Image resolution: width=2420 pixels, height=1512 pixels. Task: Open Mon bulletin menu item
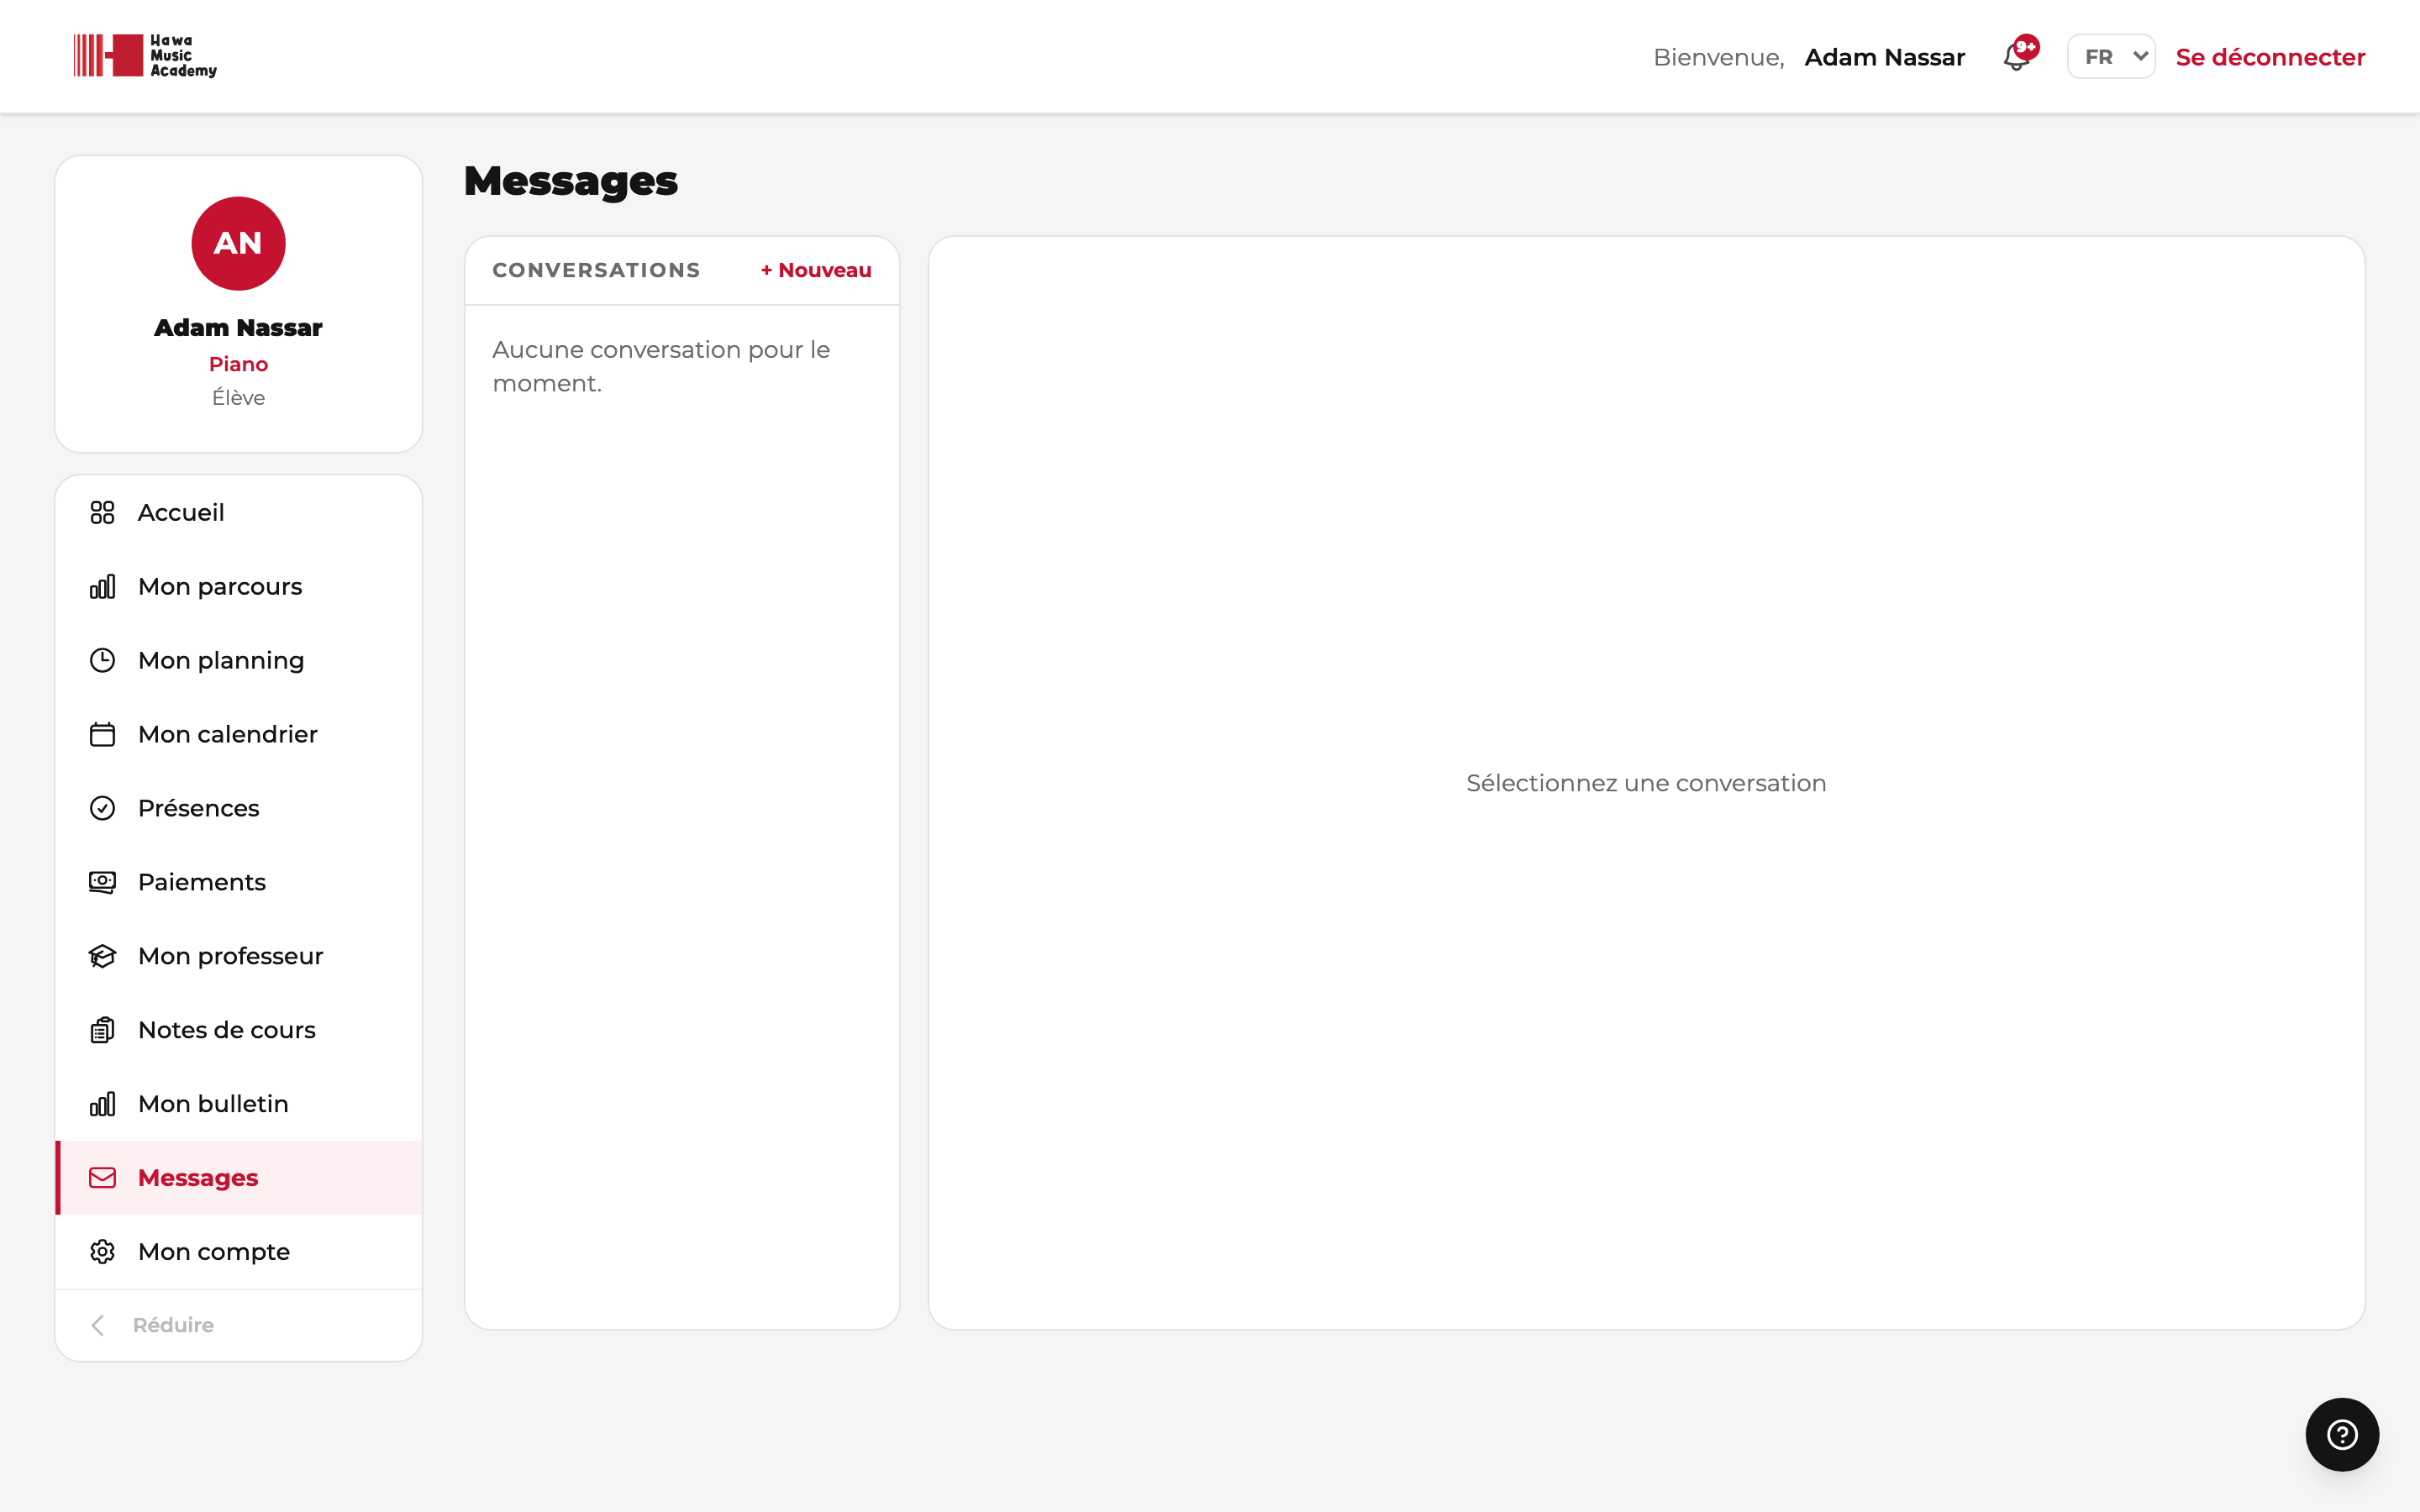tap(239, 1104)
